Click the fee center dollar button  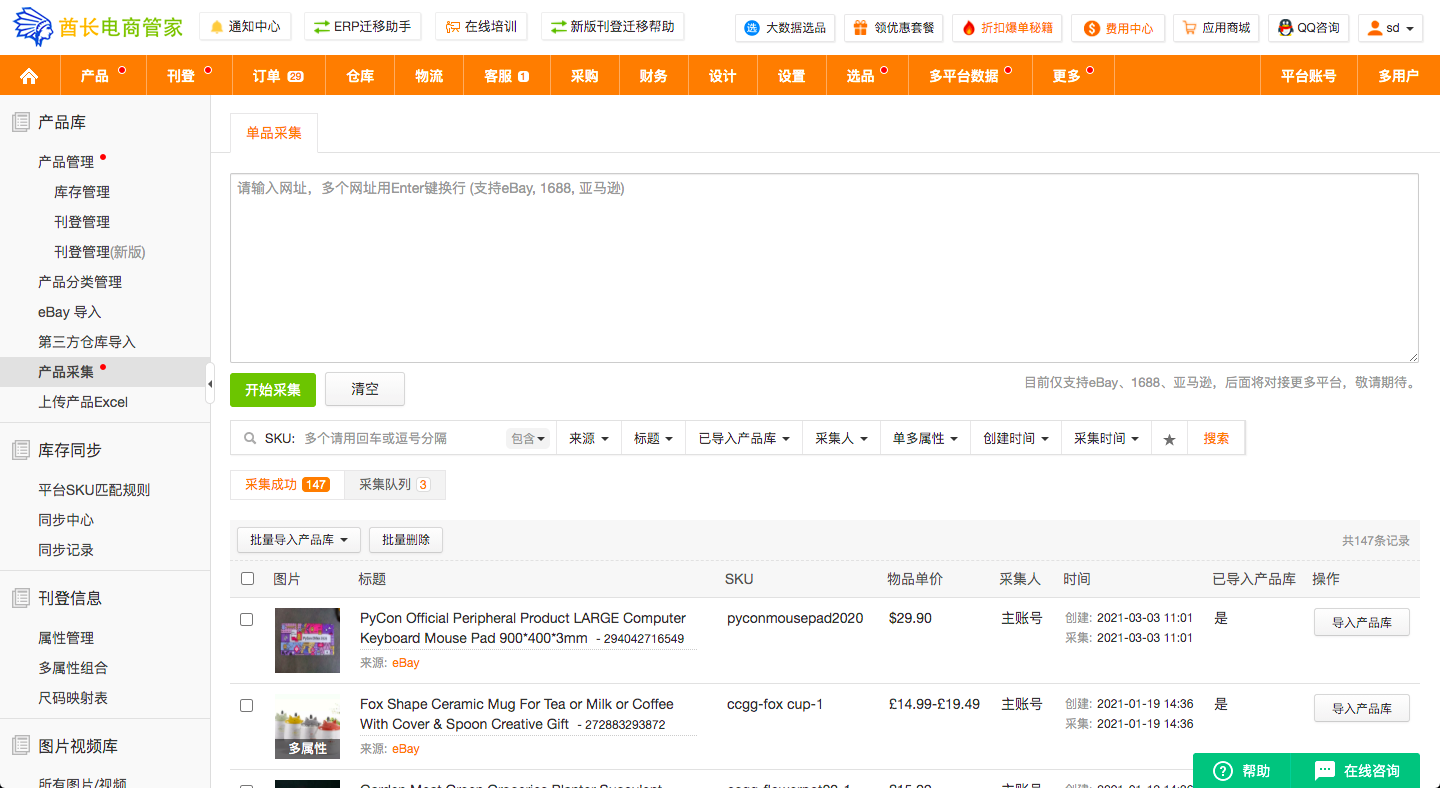click(x=1118, y=28)
